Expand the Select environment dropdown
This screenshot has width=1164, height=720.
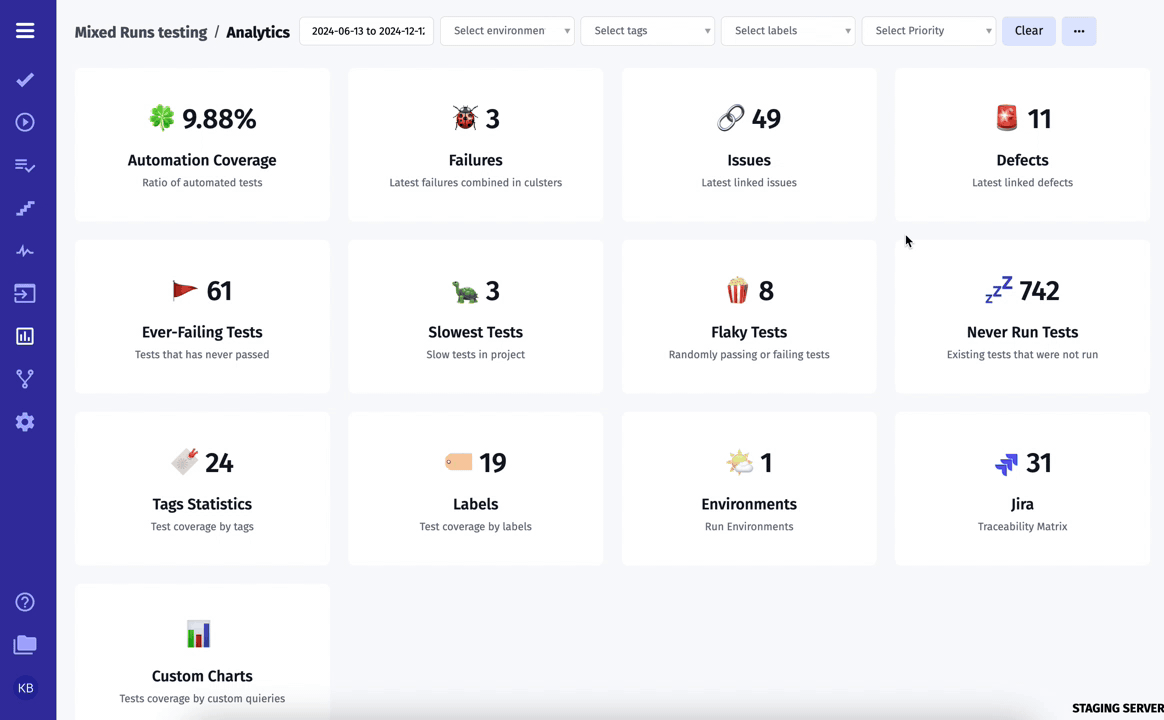pos(507,31)
